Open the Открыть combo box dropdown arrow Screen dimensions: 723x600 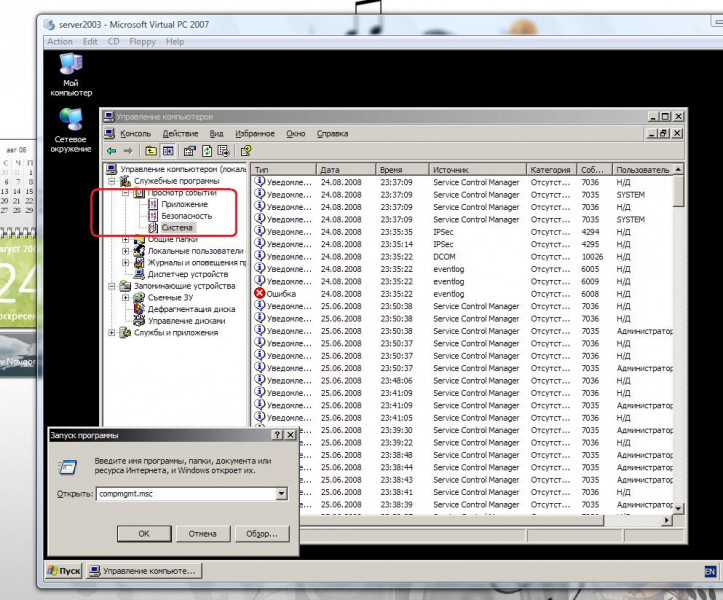[x=281, y=493]
